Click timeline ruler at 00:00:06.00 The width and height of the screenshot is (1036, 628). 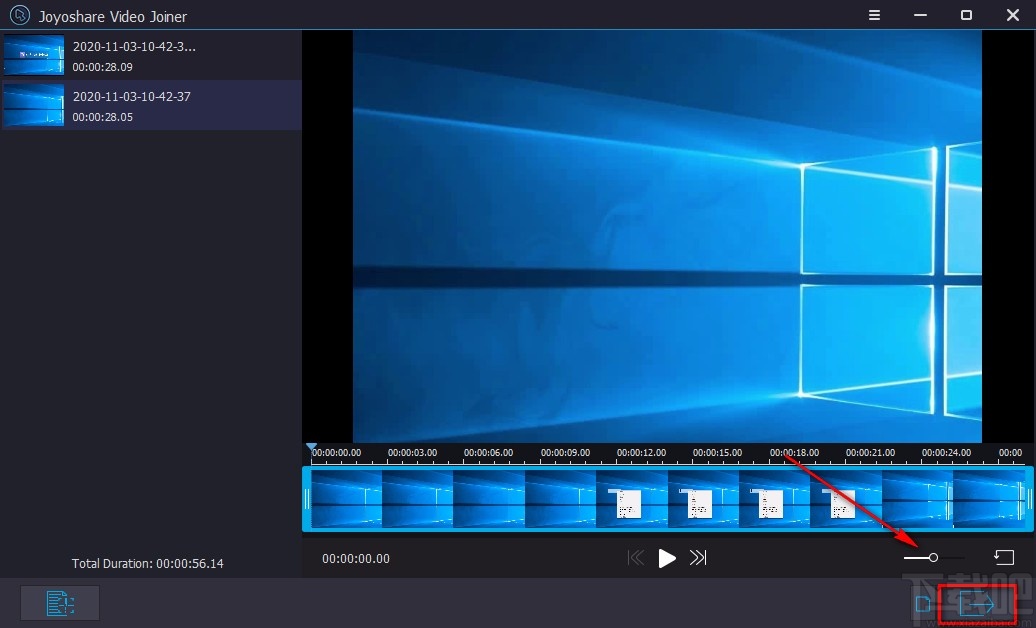point(488,453)
